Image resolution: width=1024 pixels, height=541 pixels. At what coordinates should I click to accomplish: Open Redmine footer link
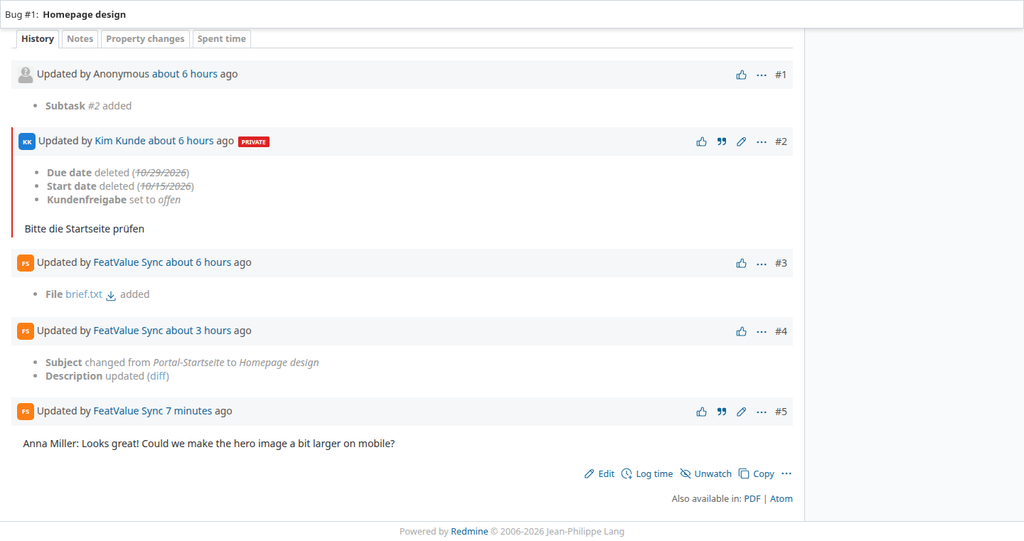point(469,531)
